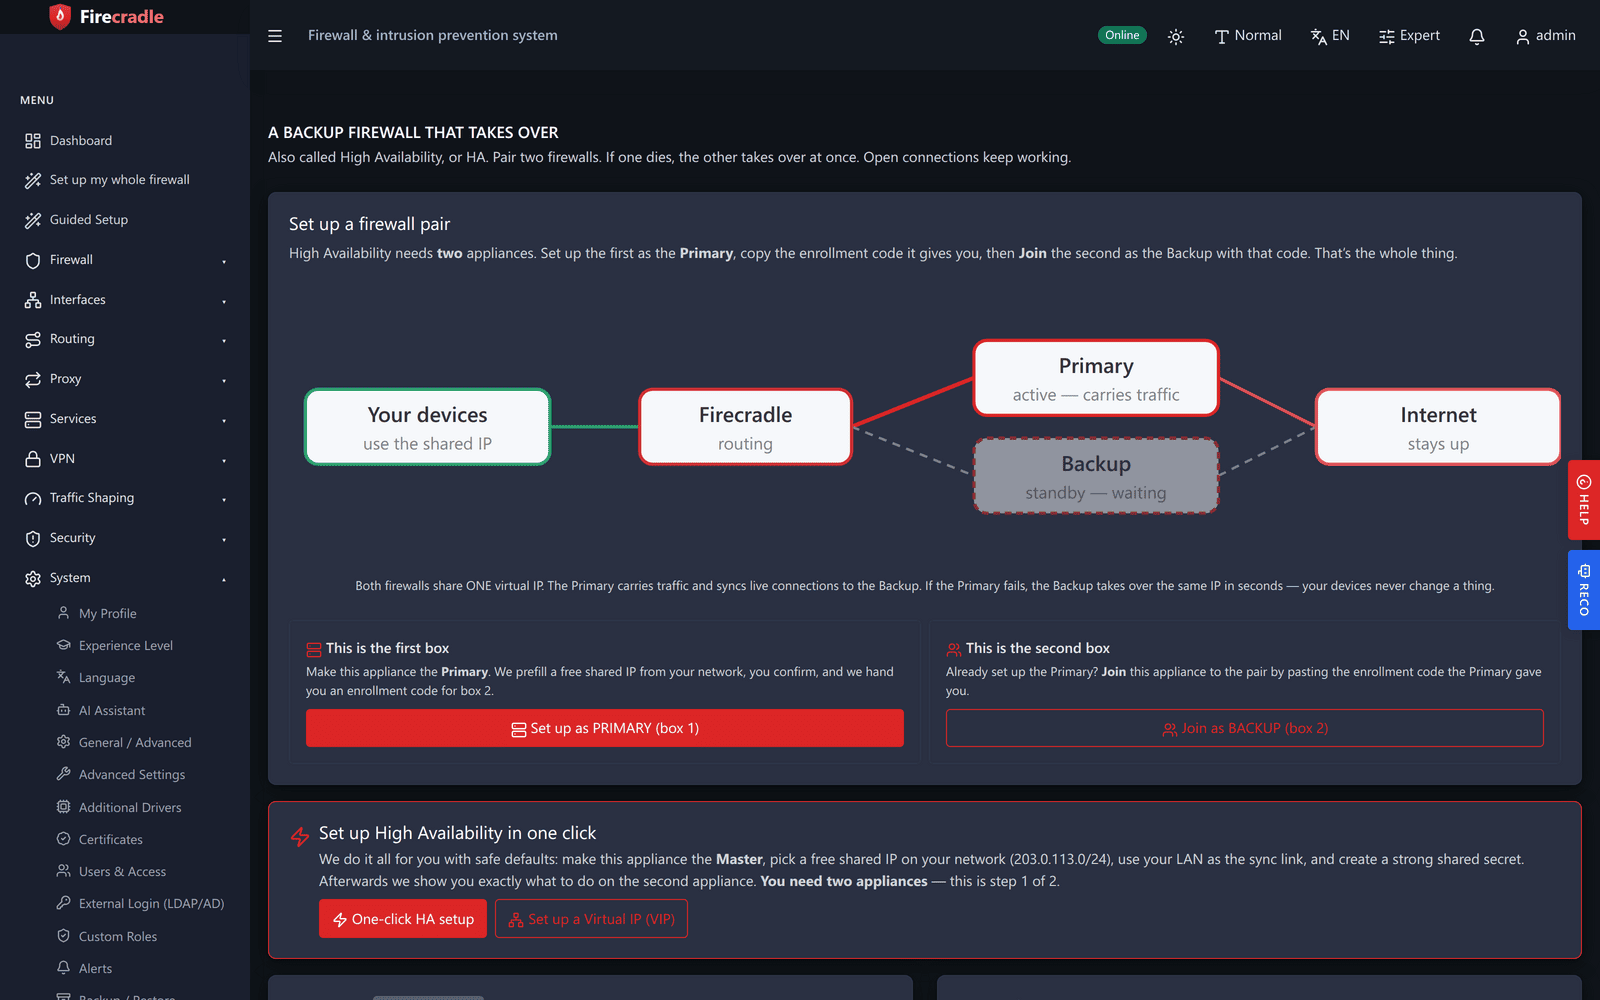Click Set up a Virtual IP (VIP)

coord(591,919)
